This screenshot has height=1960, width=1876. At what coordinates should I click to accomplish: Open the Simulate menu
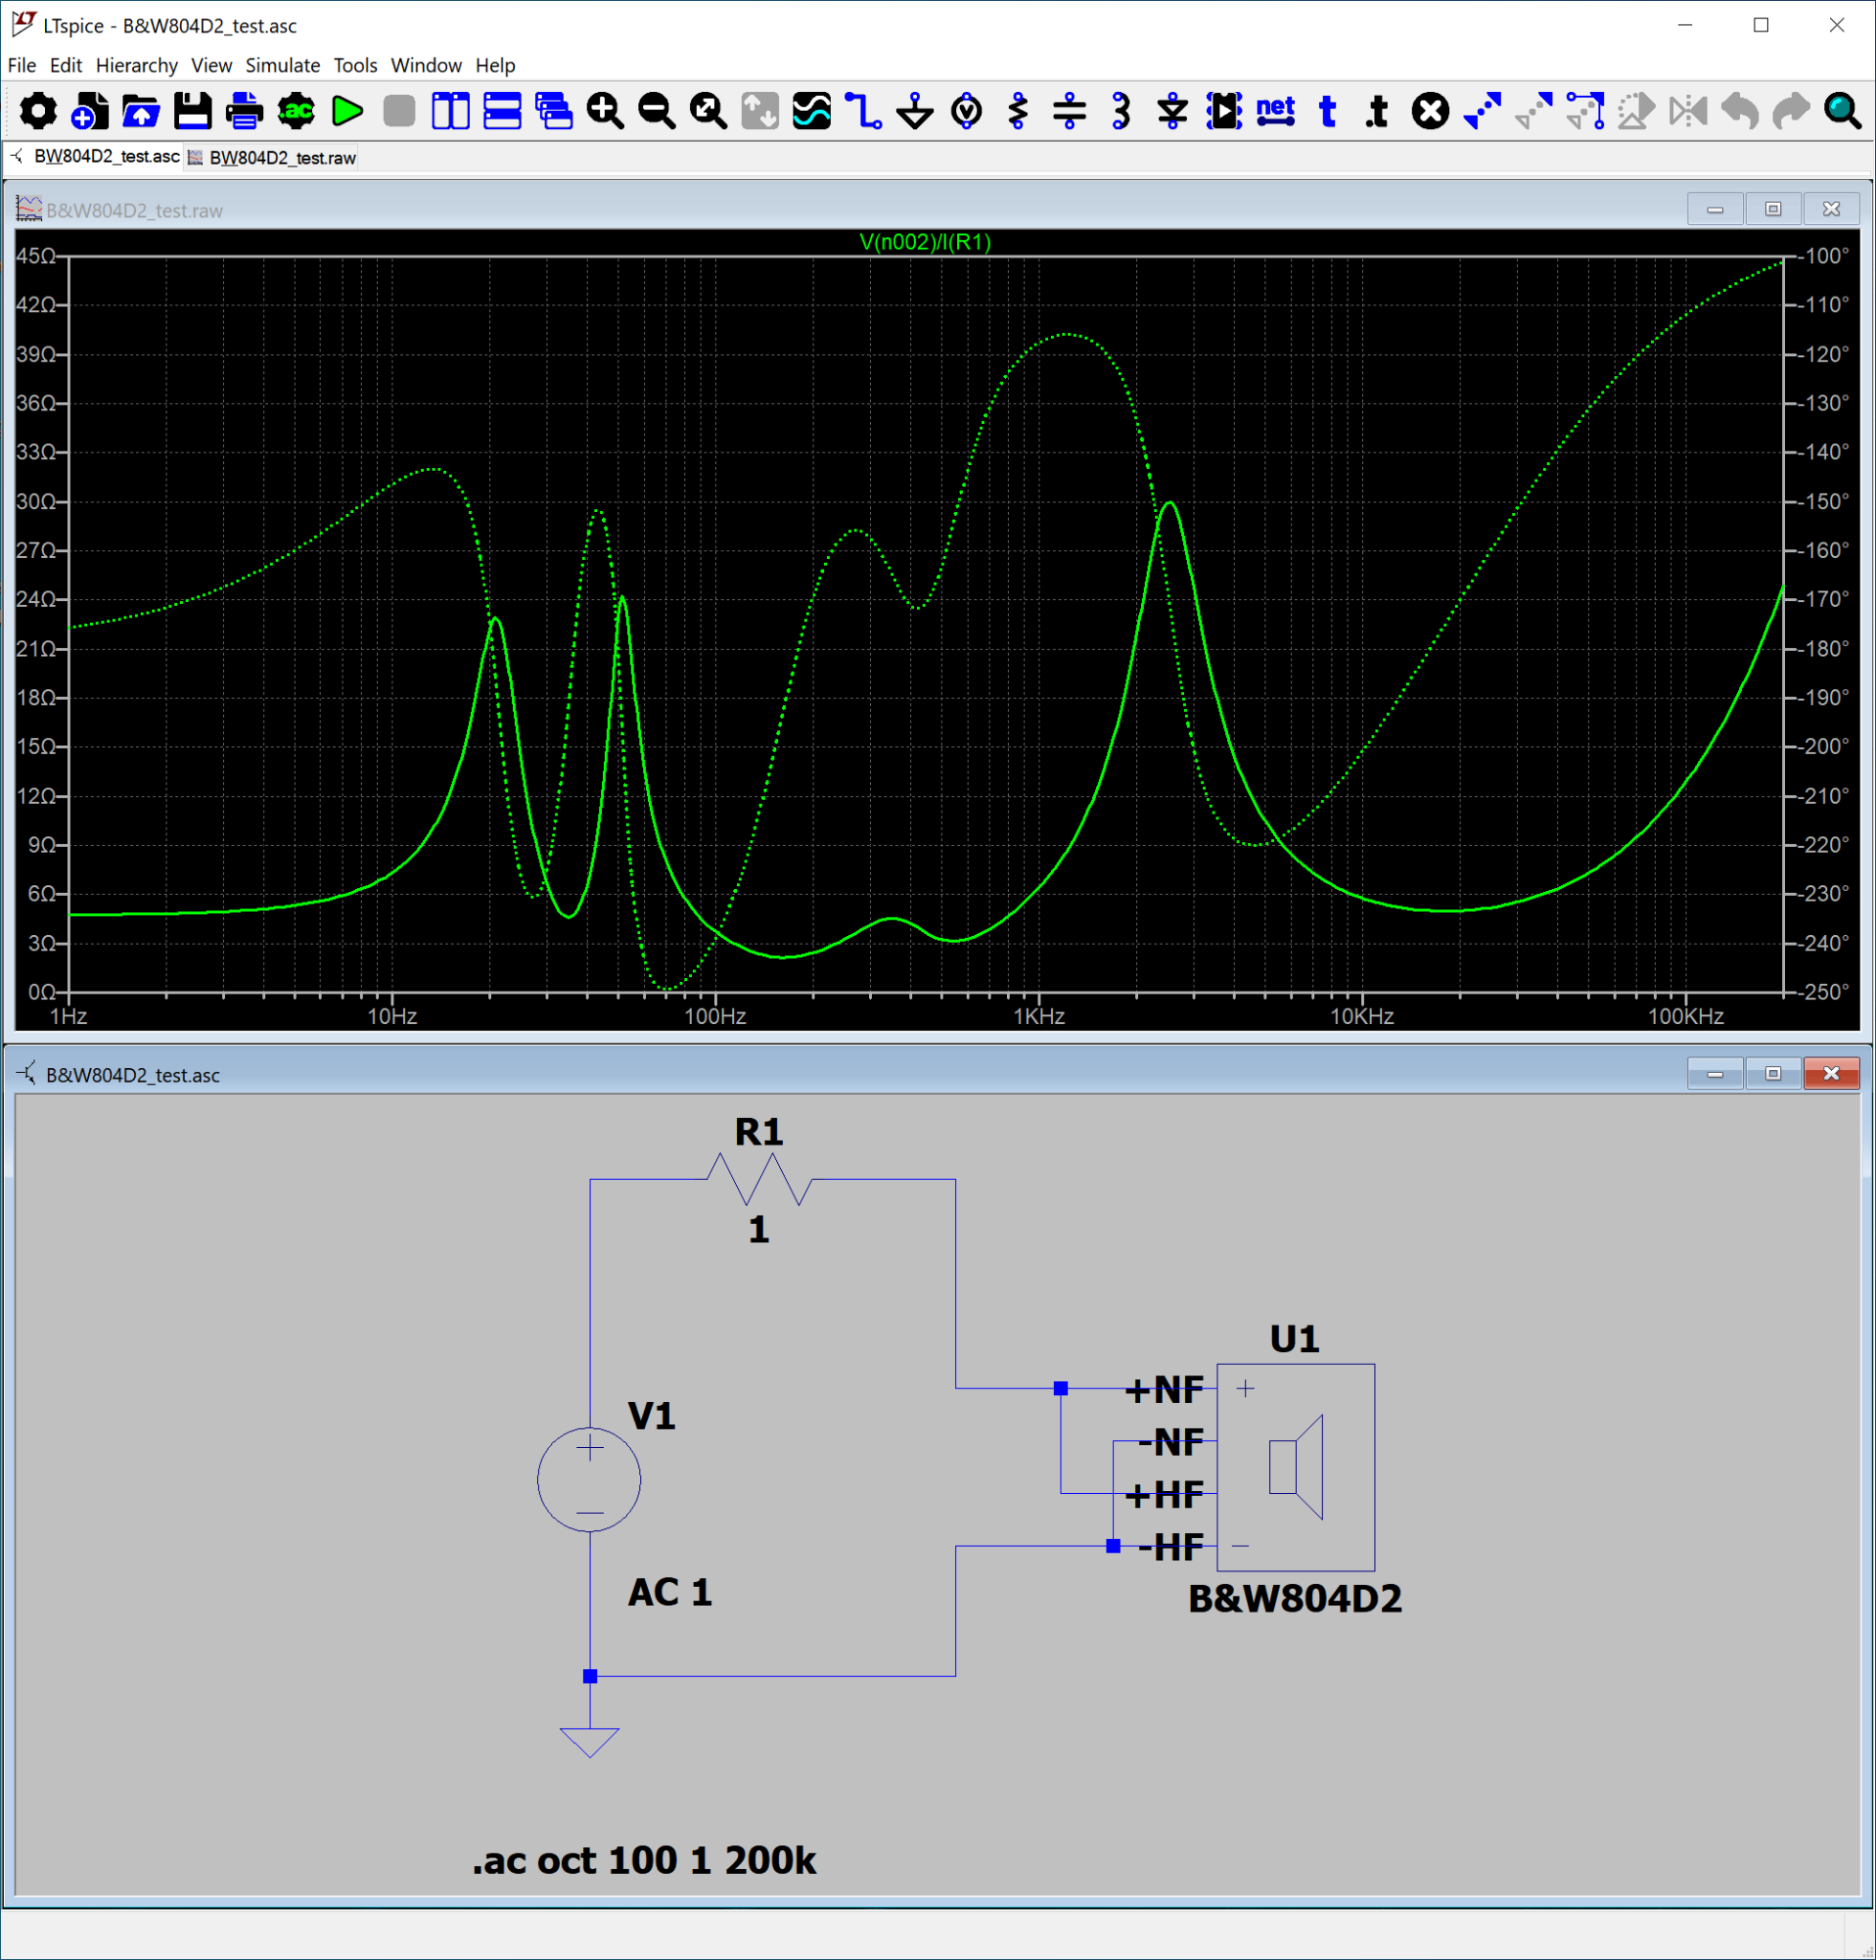283,65
